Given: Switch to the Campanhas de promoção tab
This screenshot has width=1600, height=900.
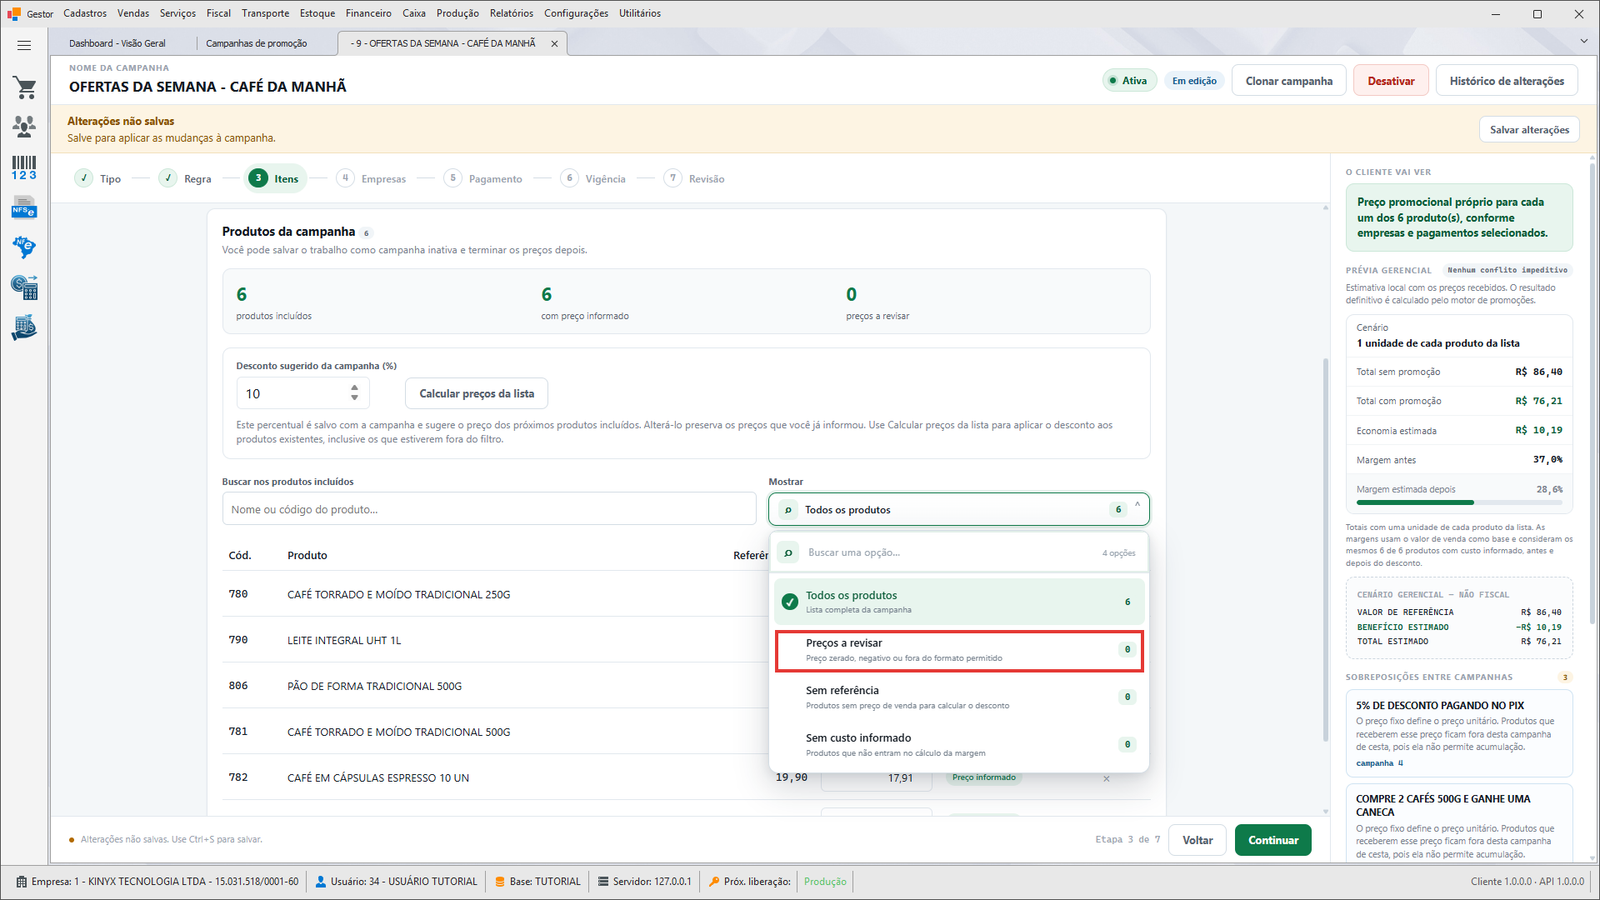Looking at the screenshot, I should (x=256, y=44).
